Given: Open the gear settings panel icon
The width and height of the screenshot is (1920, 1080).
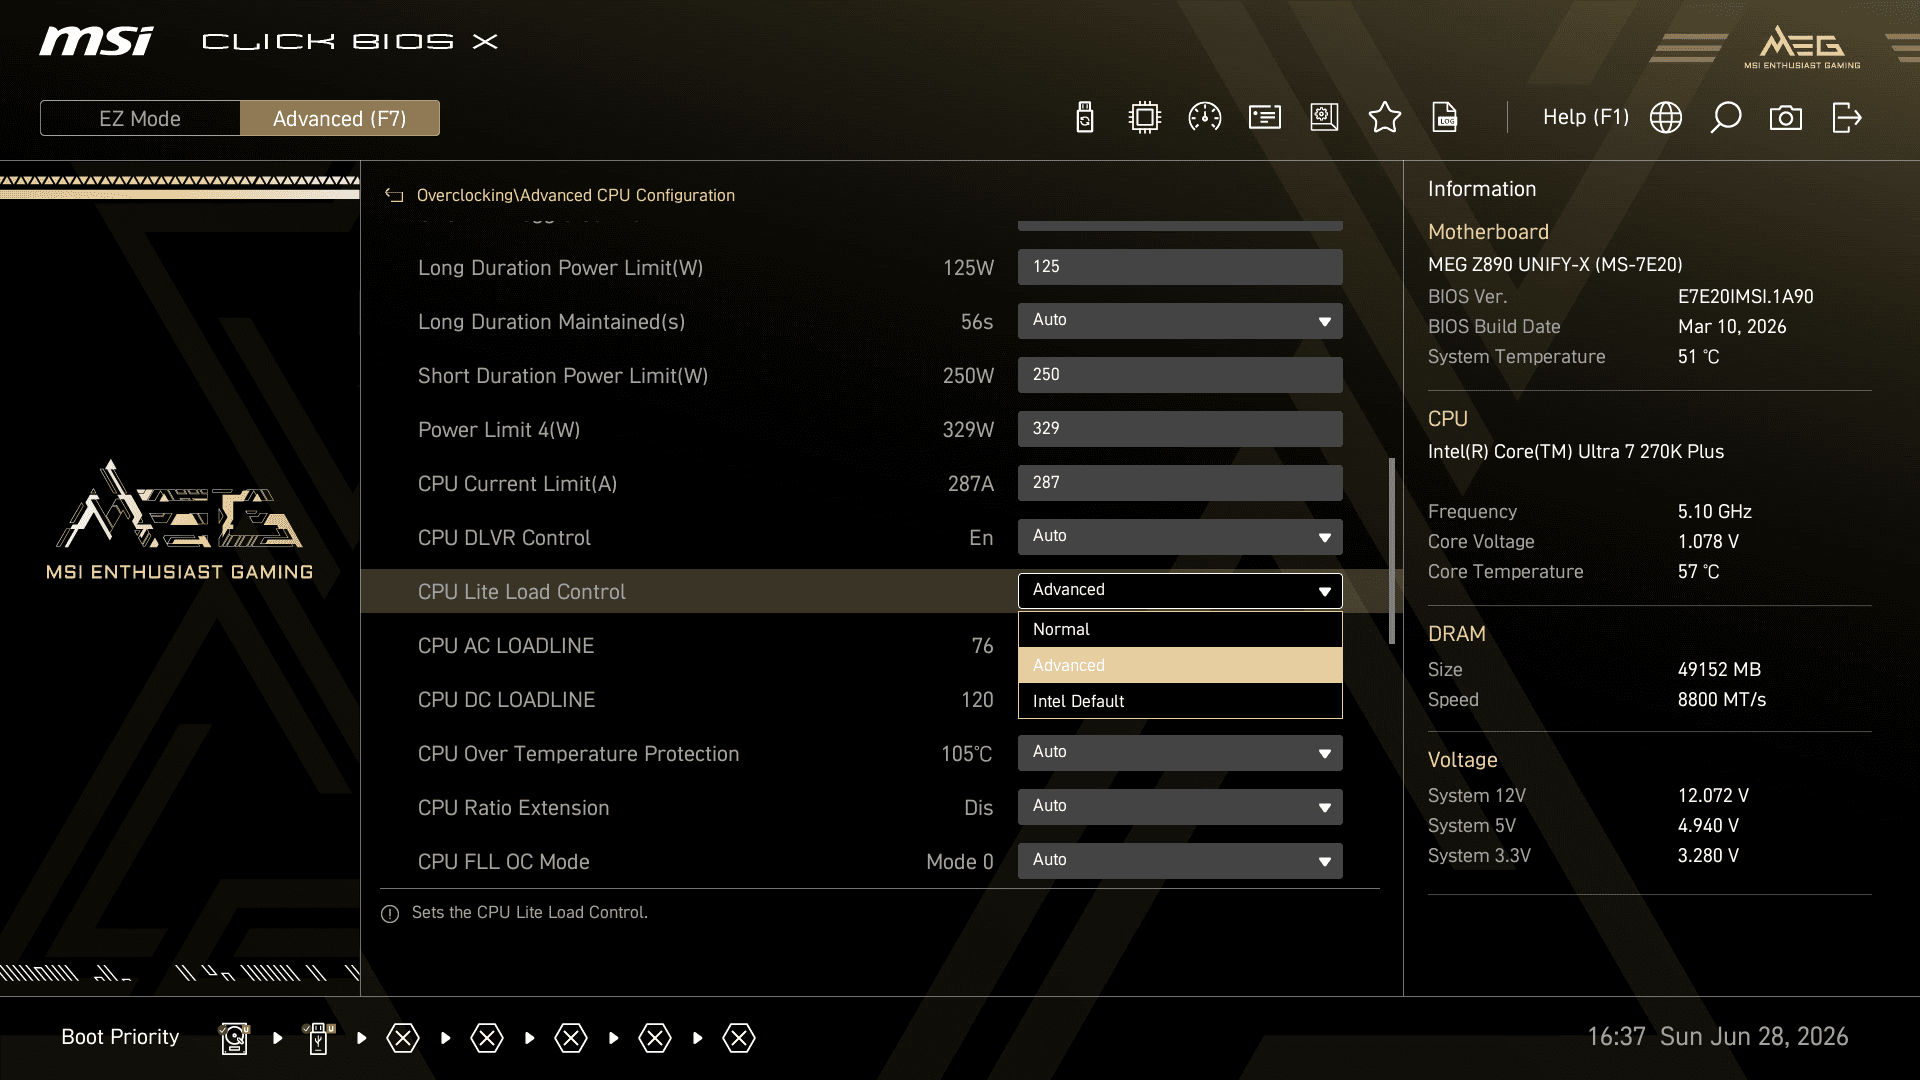Looking at the screenshot, I should pyautogui.click(x=1325, y=118).
